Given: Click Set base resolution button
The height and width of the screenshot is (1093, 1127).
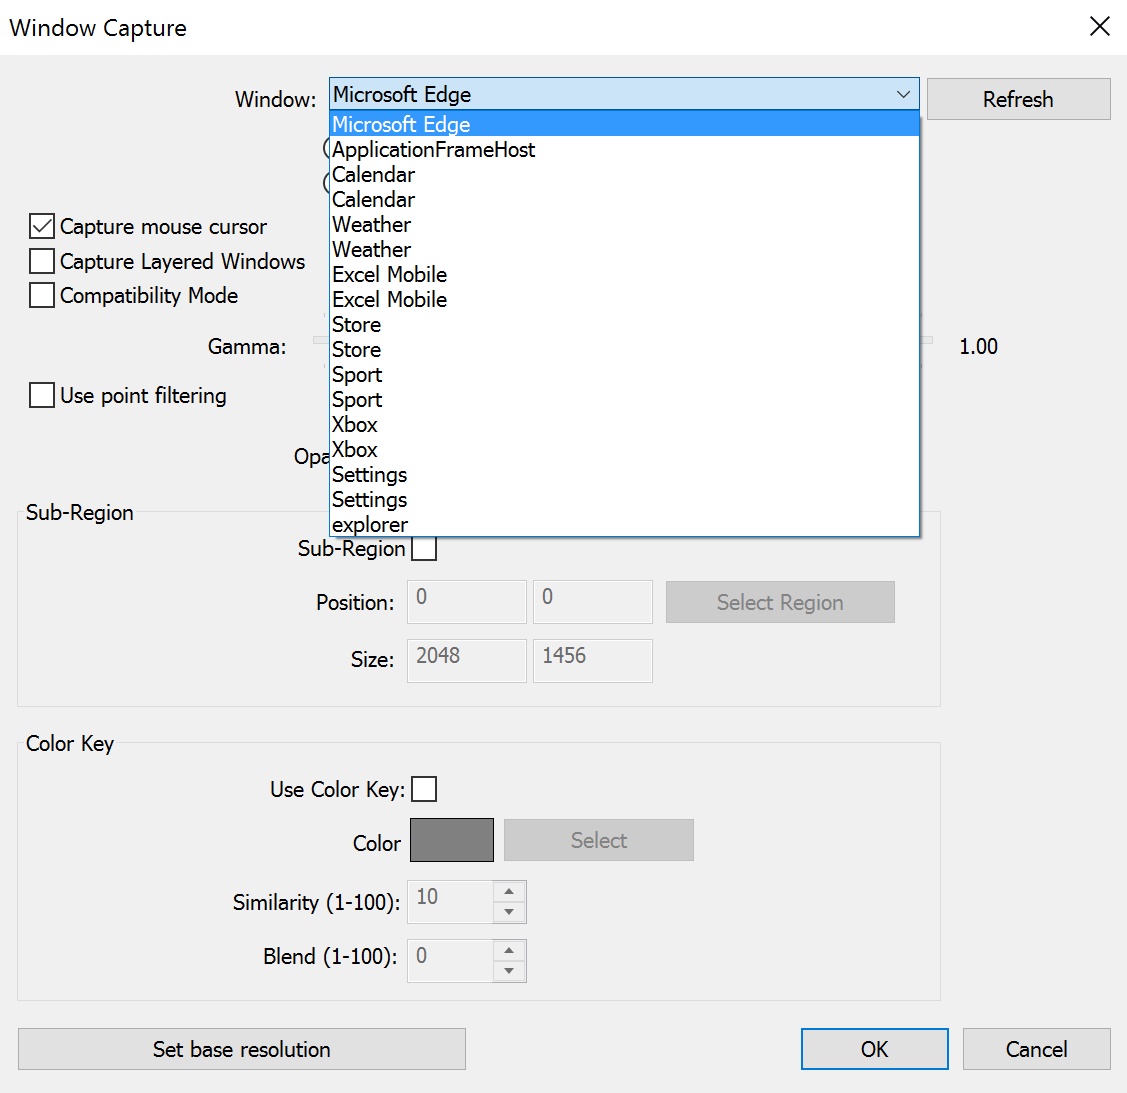Looking at the screenshot, I should tap(242, 1049).
